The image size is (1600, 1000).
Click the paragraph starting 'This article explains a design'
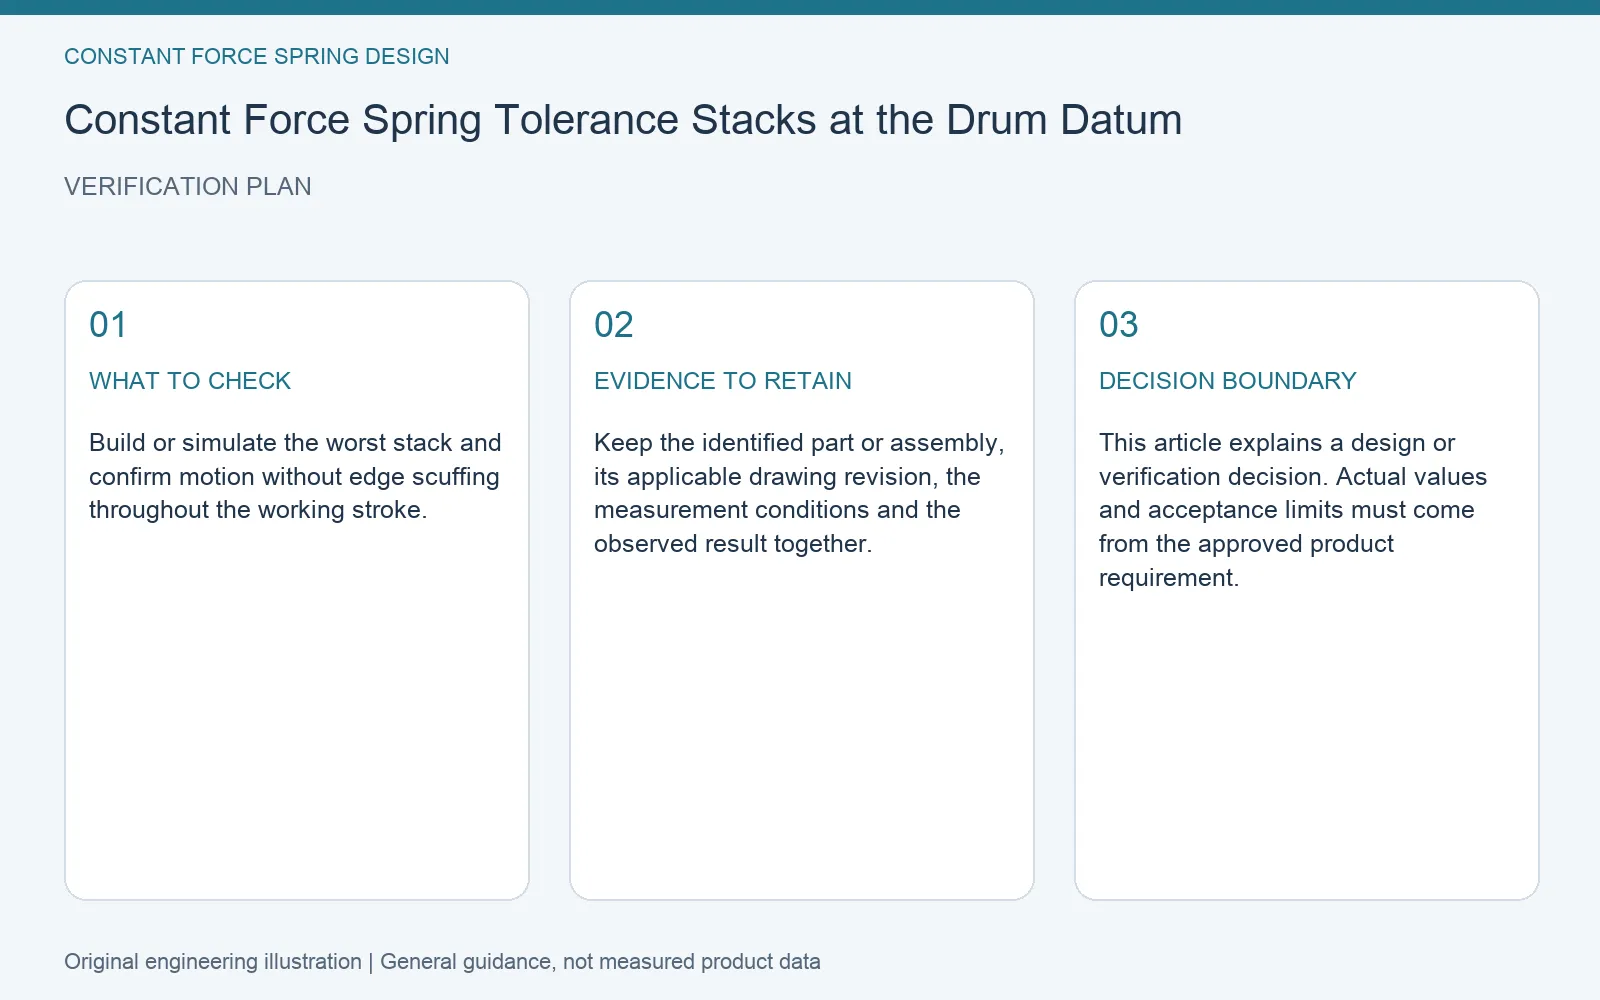1293,510
